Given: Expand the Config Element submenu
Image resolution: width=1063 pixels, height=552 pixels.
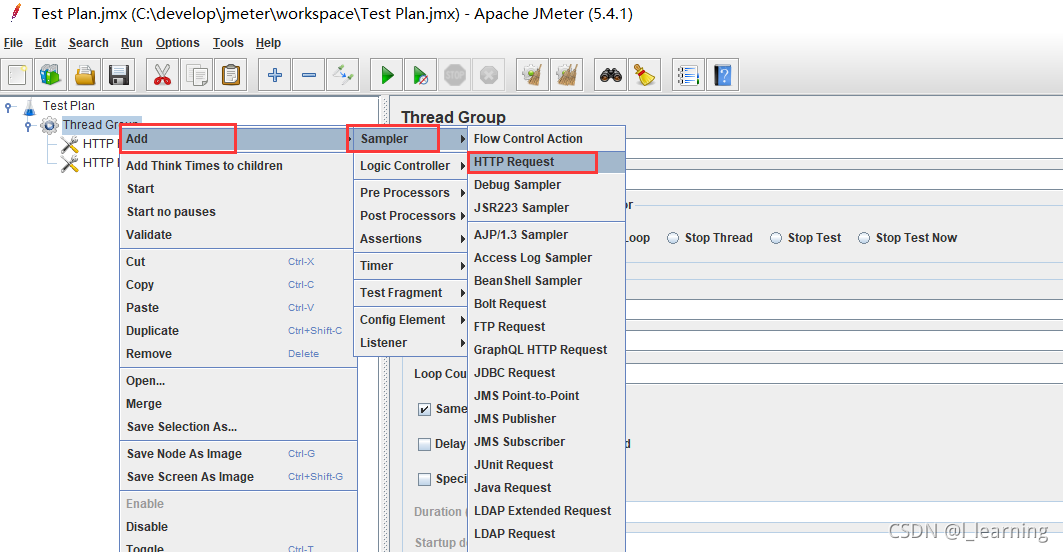Looking at the screenshot, I should click(x=410, y=320).
